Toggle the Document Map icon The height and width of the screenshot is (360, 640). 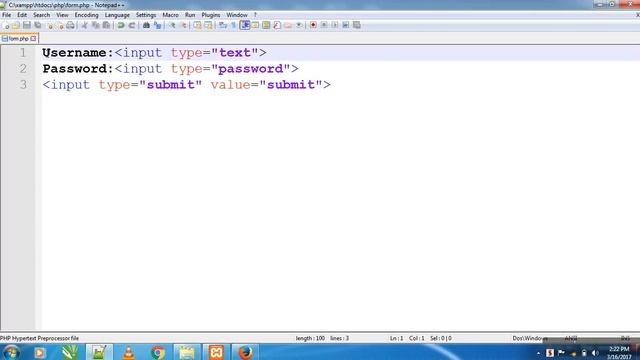click(x=266, y=25)
